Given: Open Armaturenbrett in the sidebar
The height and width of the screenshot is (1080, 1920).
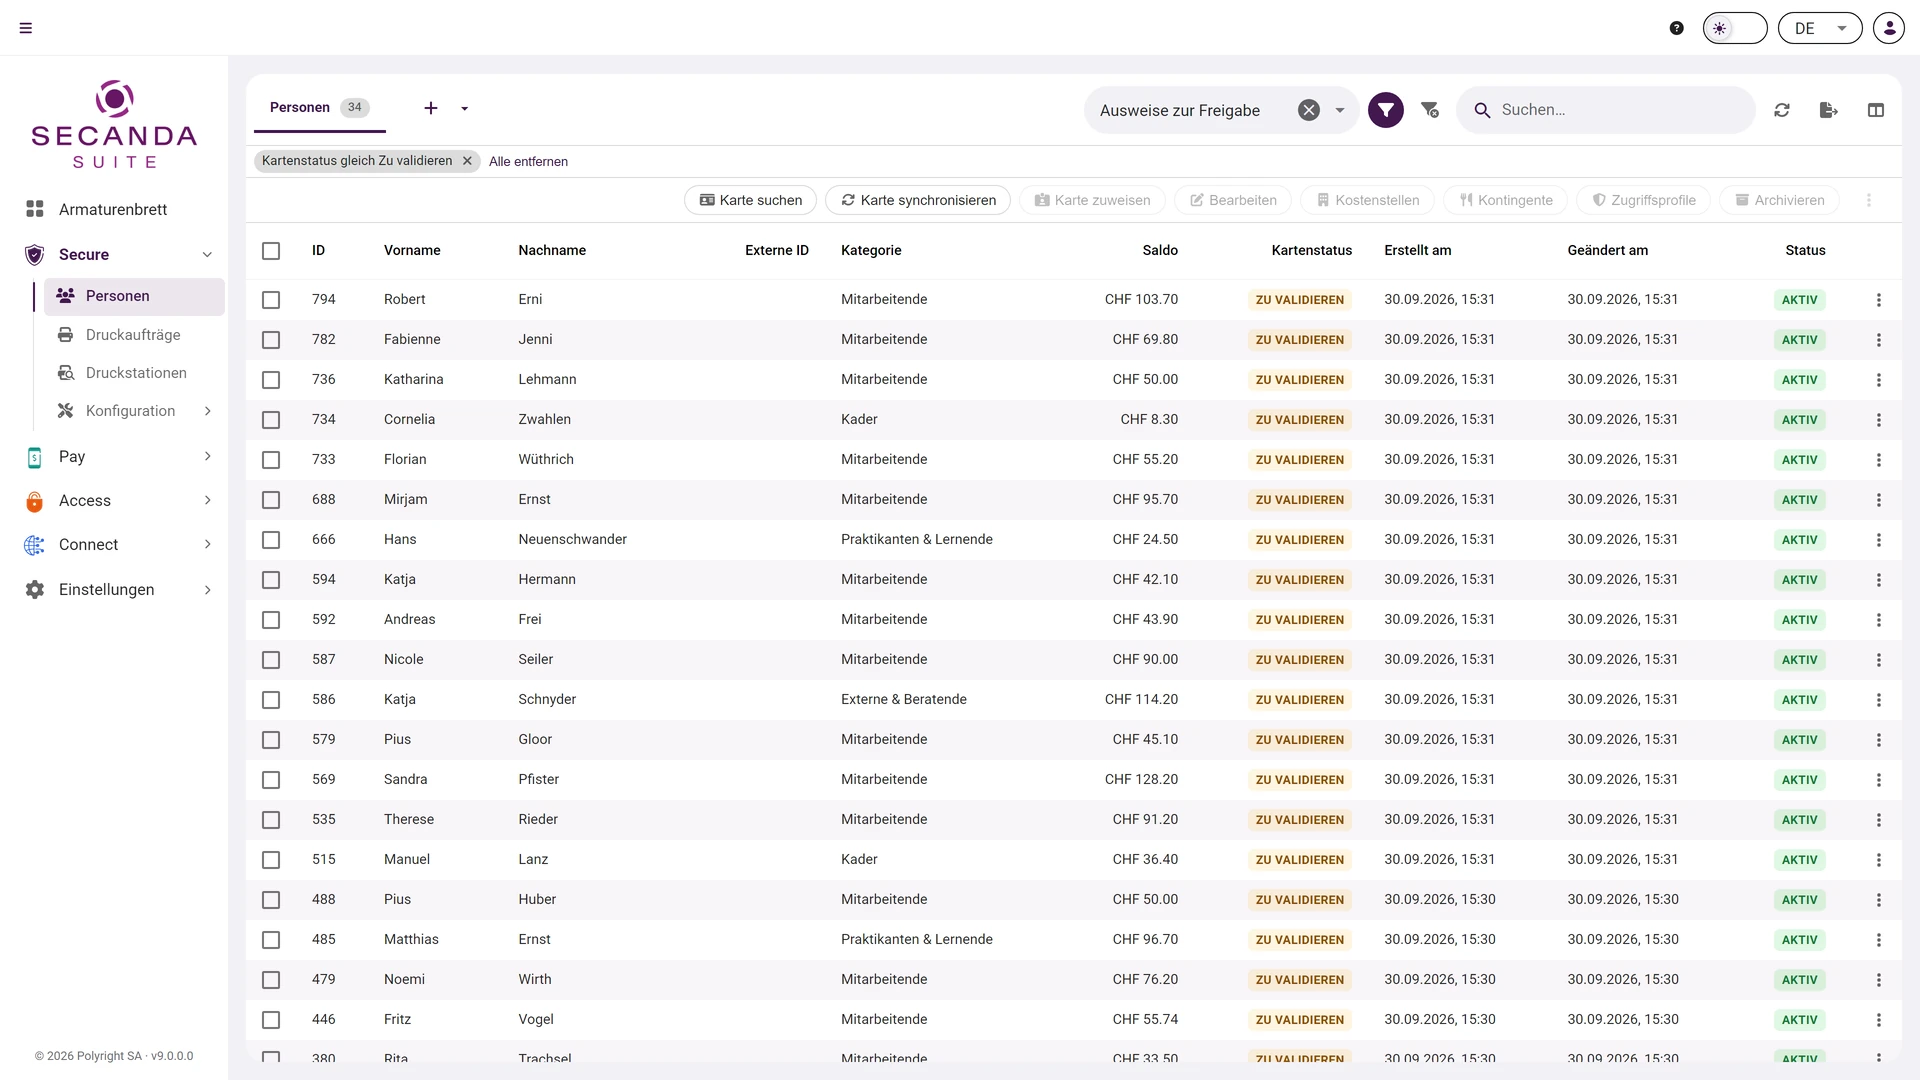Looking at the screenshot, I should click(113, 209).
